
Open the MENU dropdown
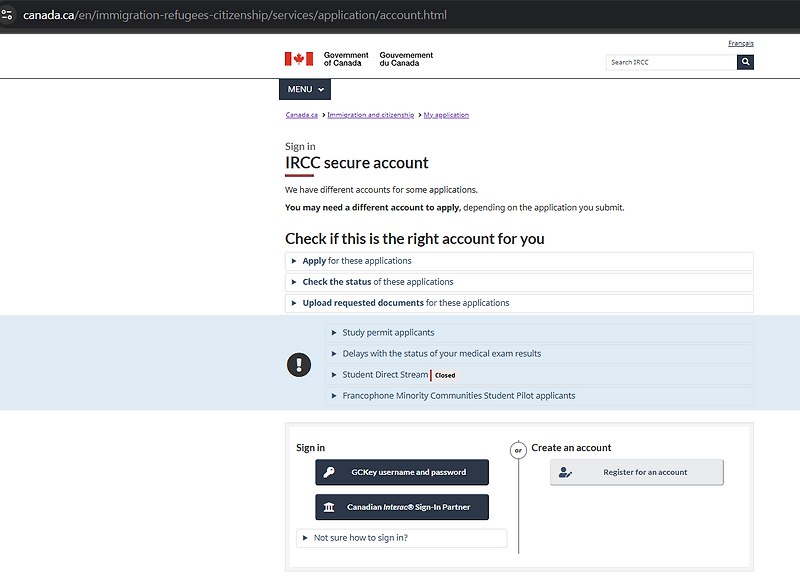(305, 89)
